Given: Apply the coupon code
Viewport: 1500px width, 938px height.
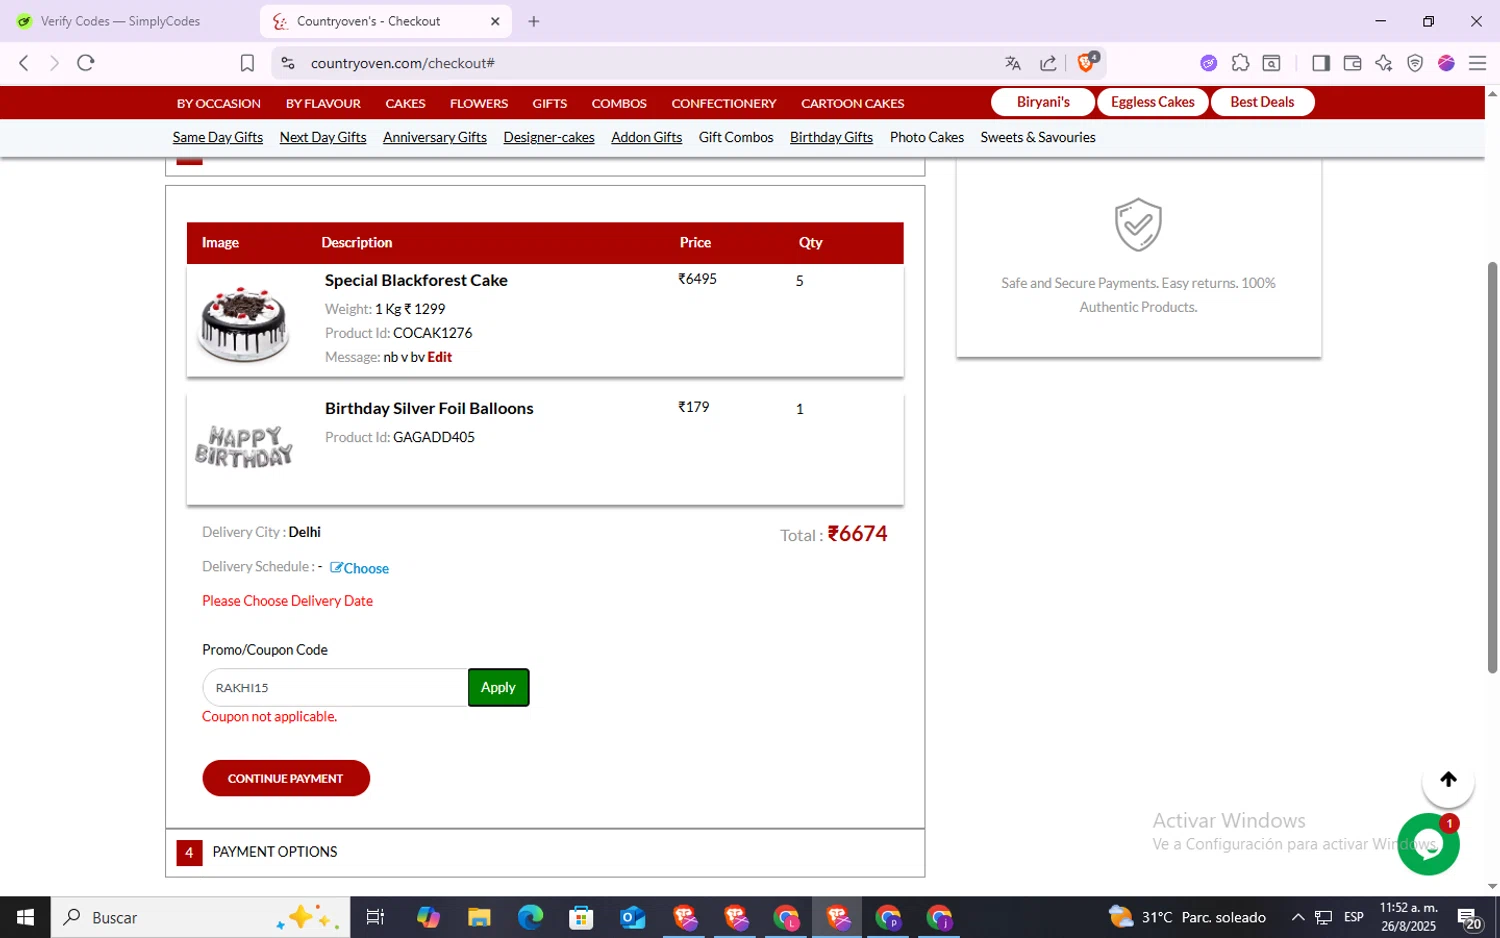Looking at the screenshot, I should click(498, 688).
